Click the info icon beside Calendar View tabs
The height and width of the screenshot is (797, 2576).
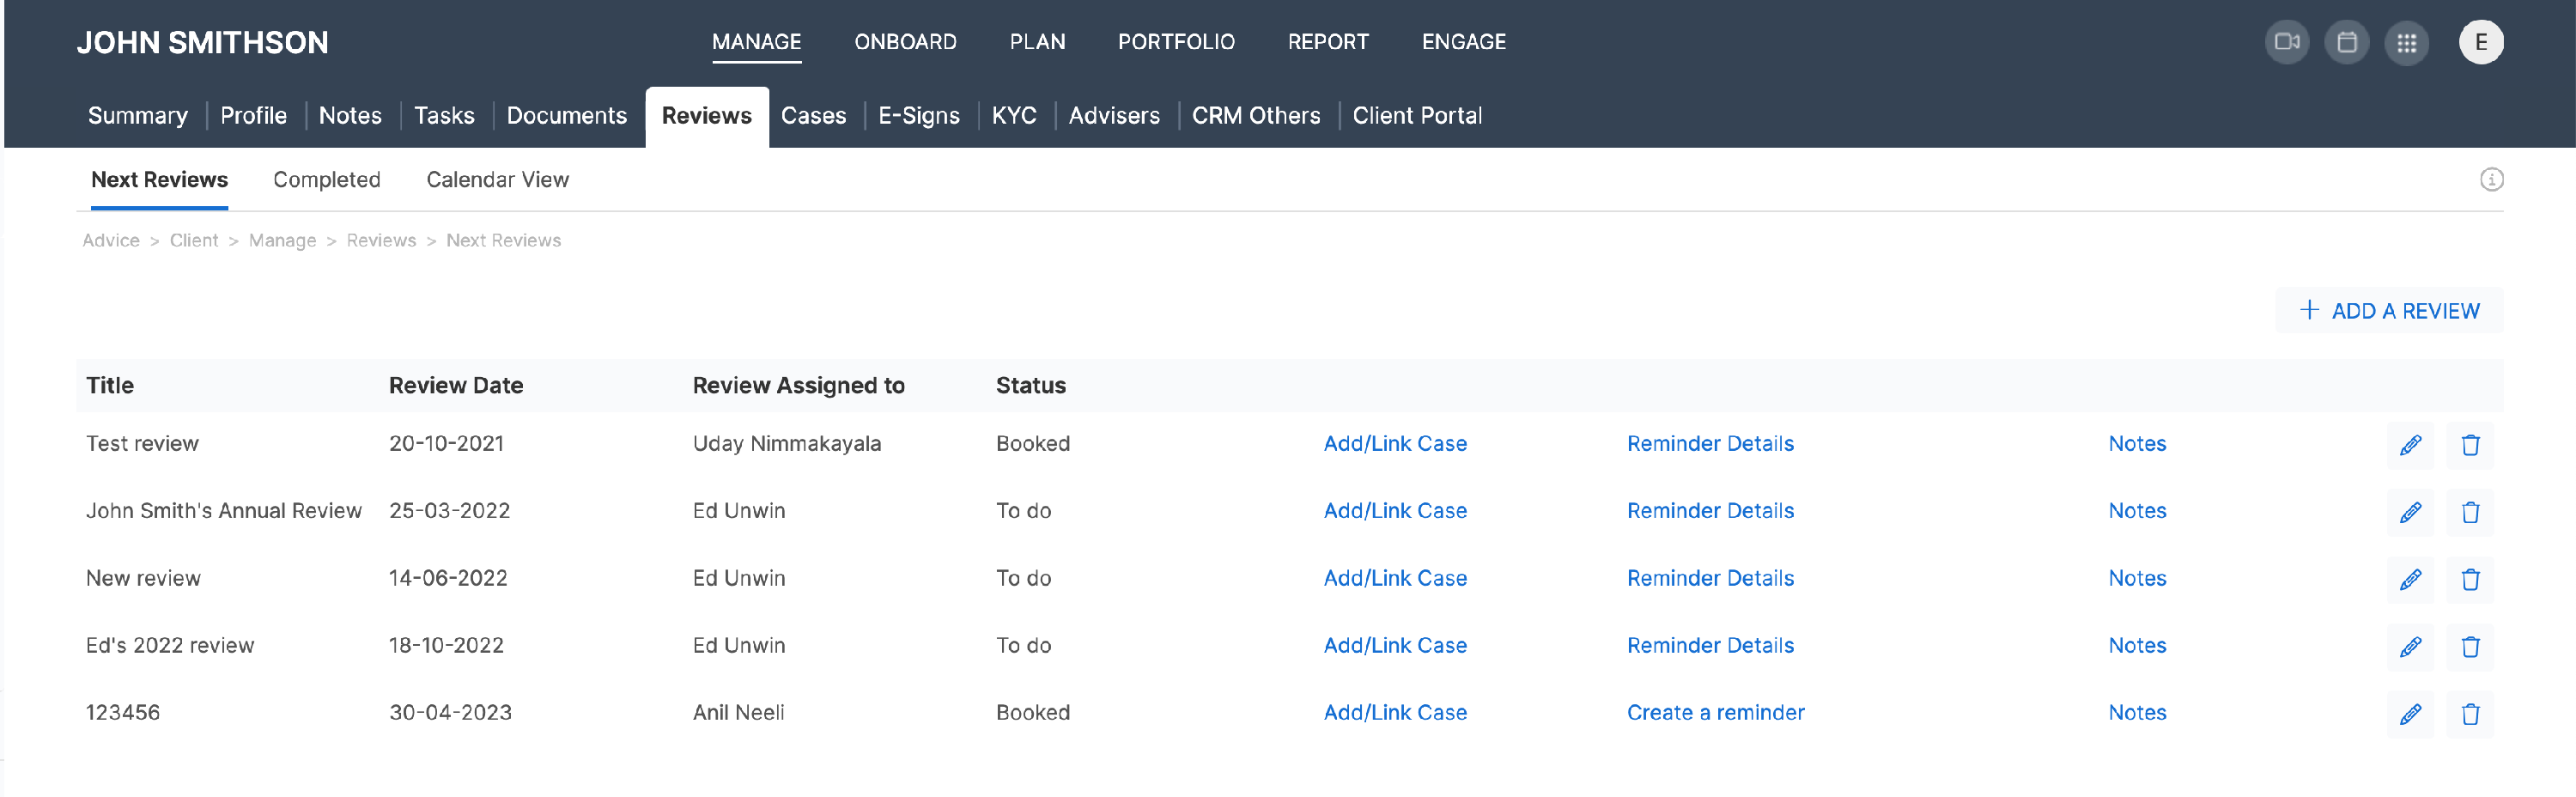(x=2491, y=179)
